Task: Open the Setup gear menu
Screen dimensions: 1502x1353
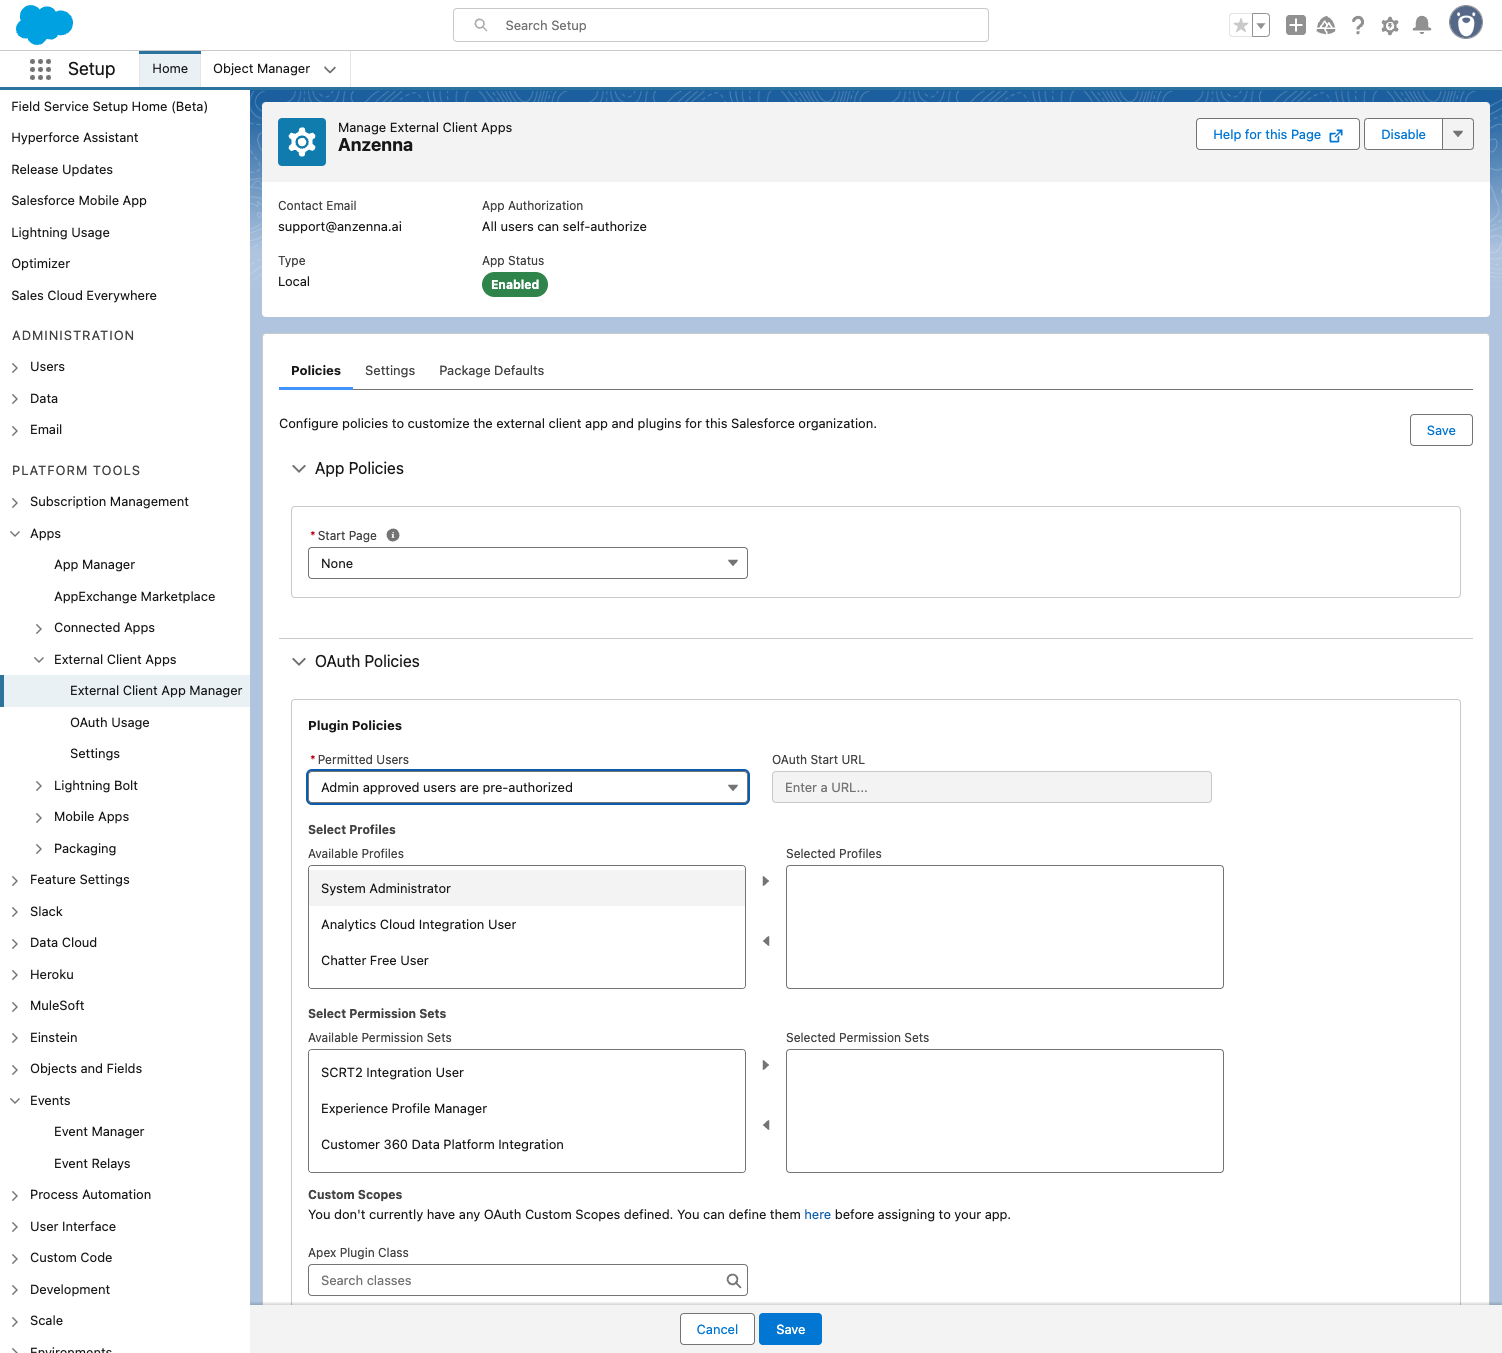Action: tap(1389, 26)
